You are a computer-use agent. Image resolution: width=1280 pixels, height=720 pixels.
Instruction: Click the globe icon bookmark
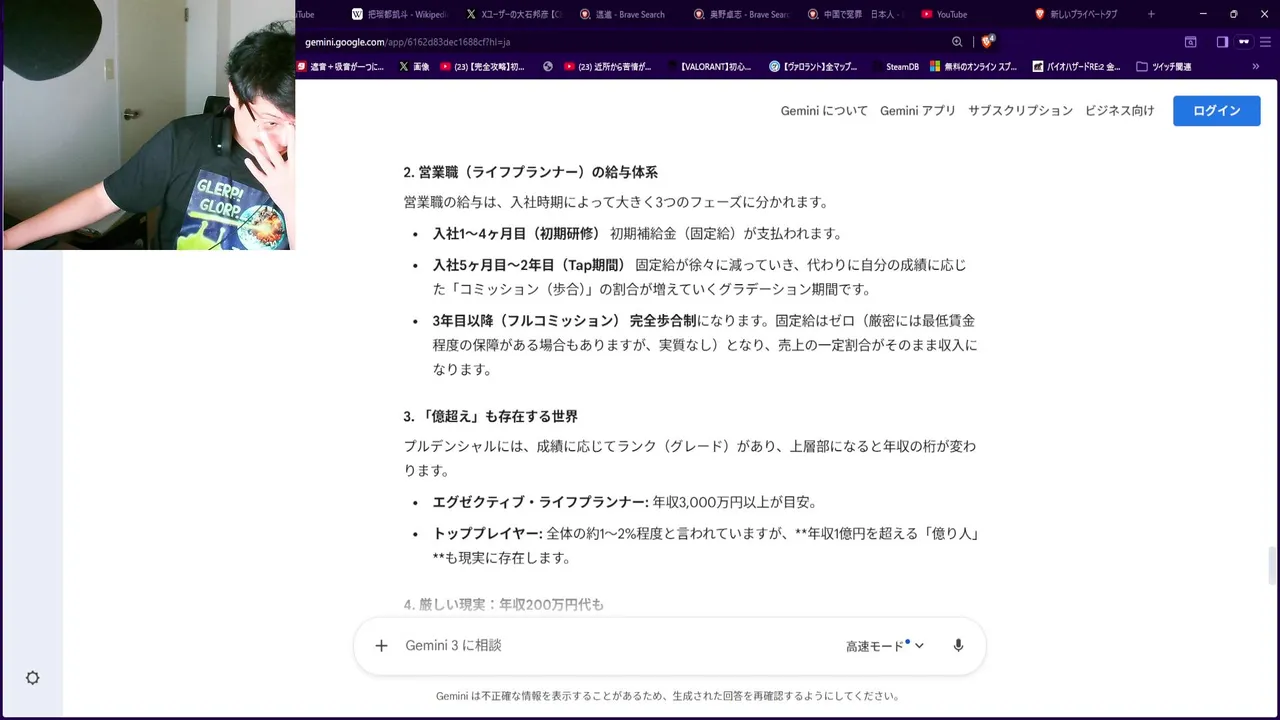(548, 67)
